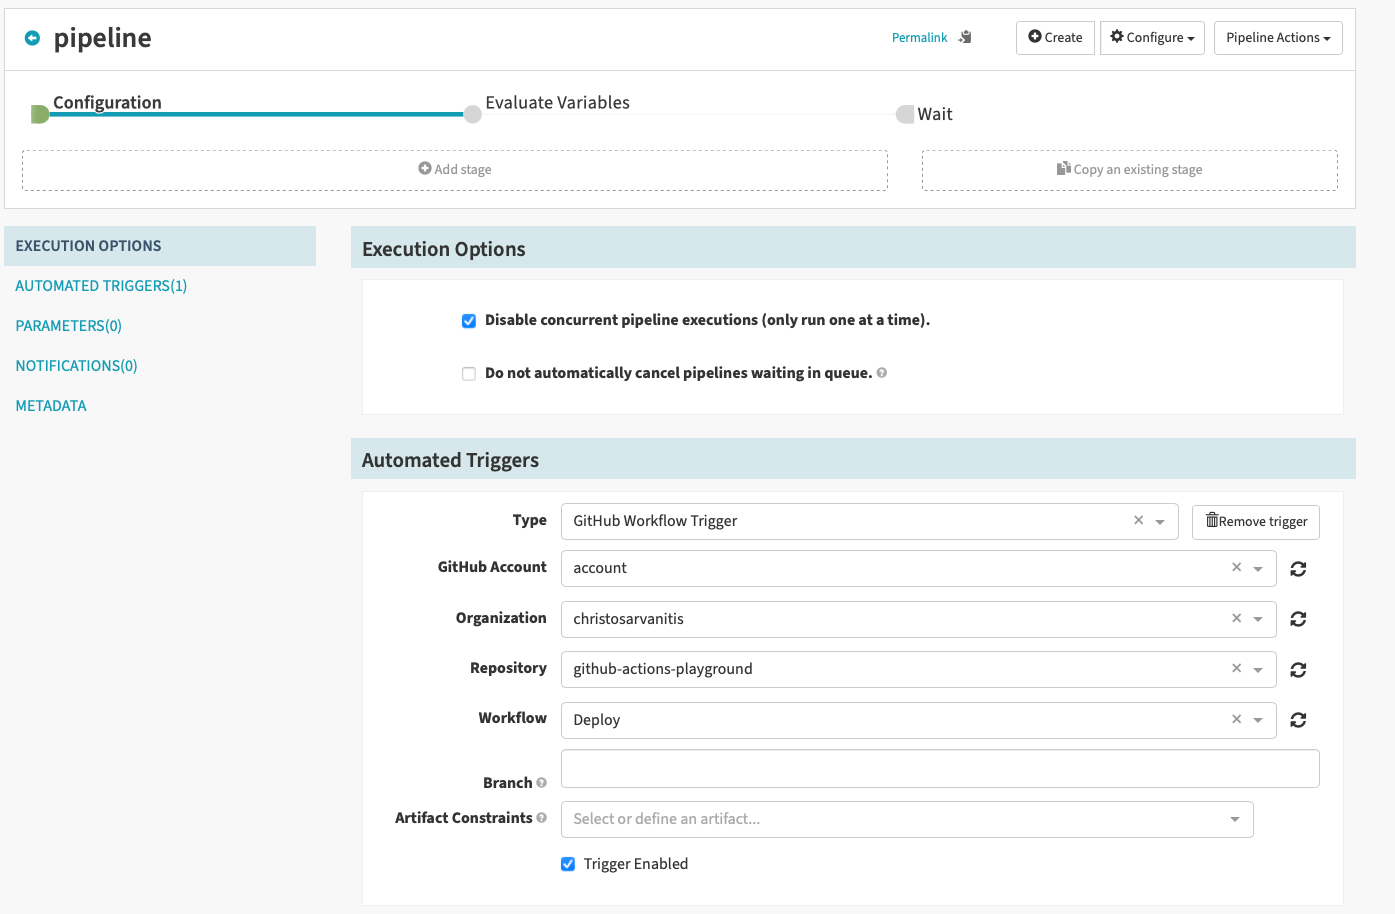Refresh the Workflow list
Viewport: 1395px width, 914px height.
1298,720
